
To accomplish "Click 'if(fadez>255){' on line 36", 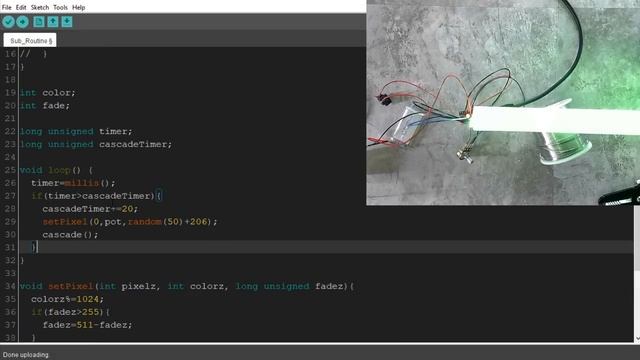I will [70, 312].
